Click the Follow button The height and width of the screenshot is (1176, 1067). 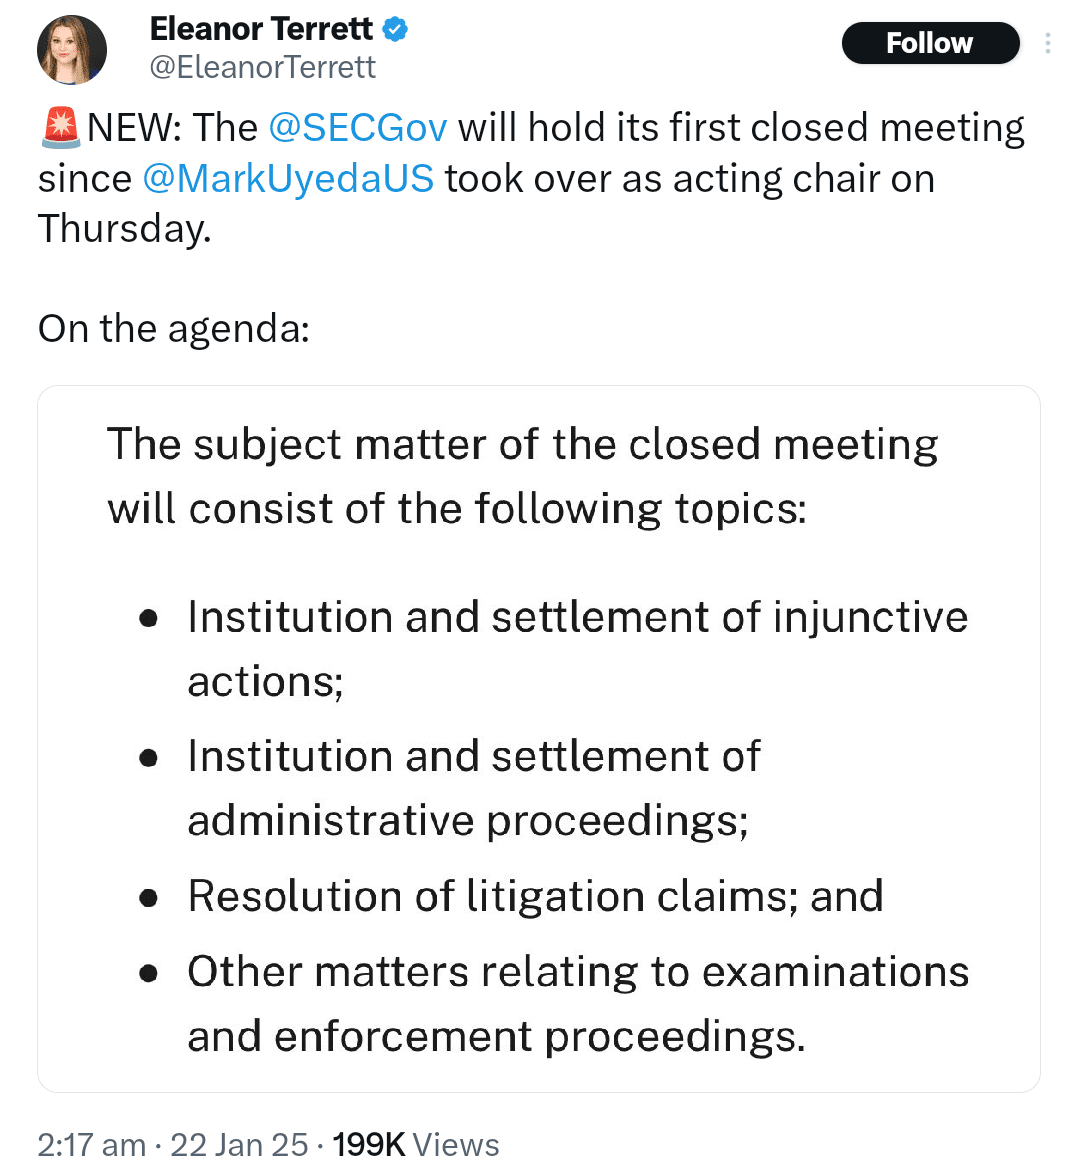pyautogui.click(x=930, y=43)
